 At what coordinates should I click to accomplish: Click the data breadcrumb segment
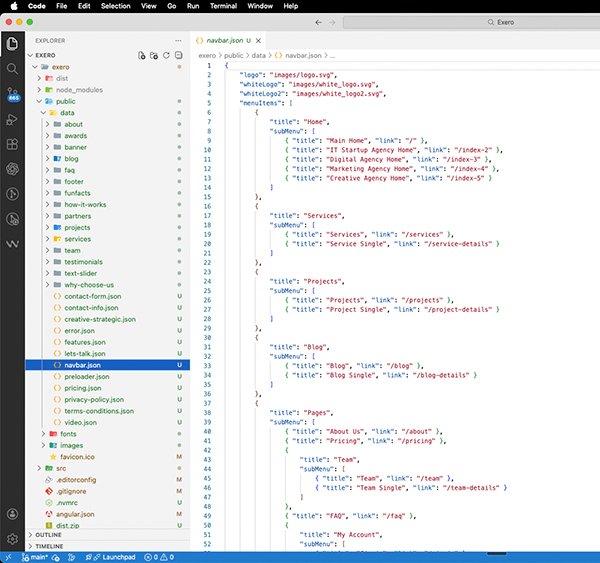(259, 55)
